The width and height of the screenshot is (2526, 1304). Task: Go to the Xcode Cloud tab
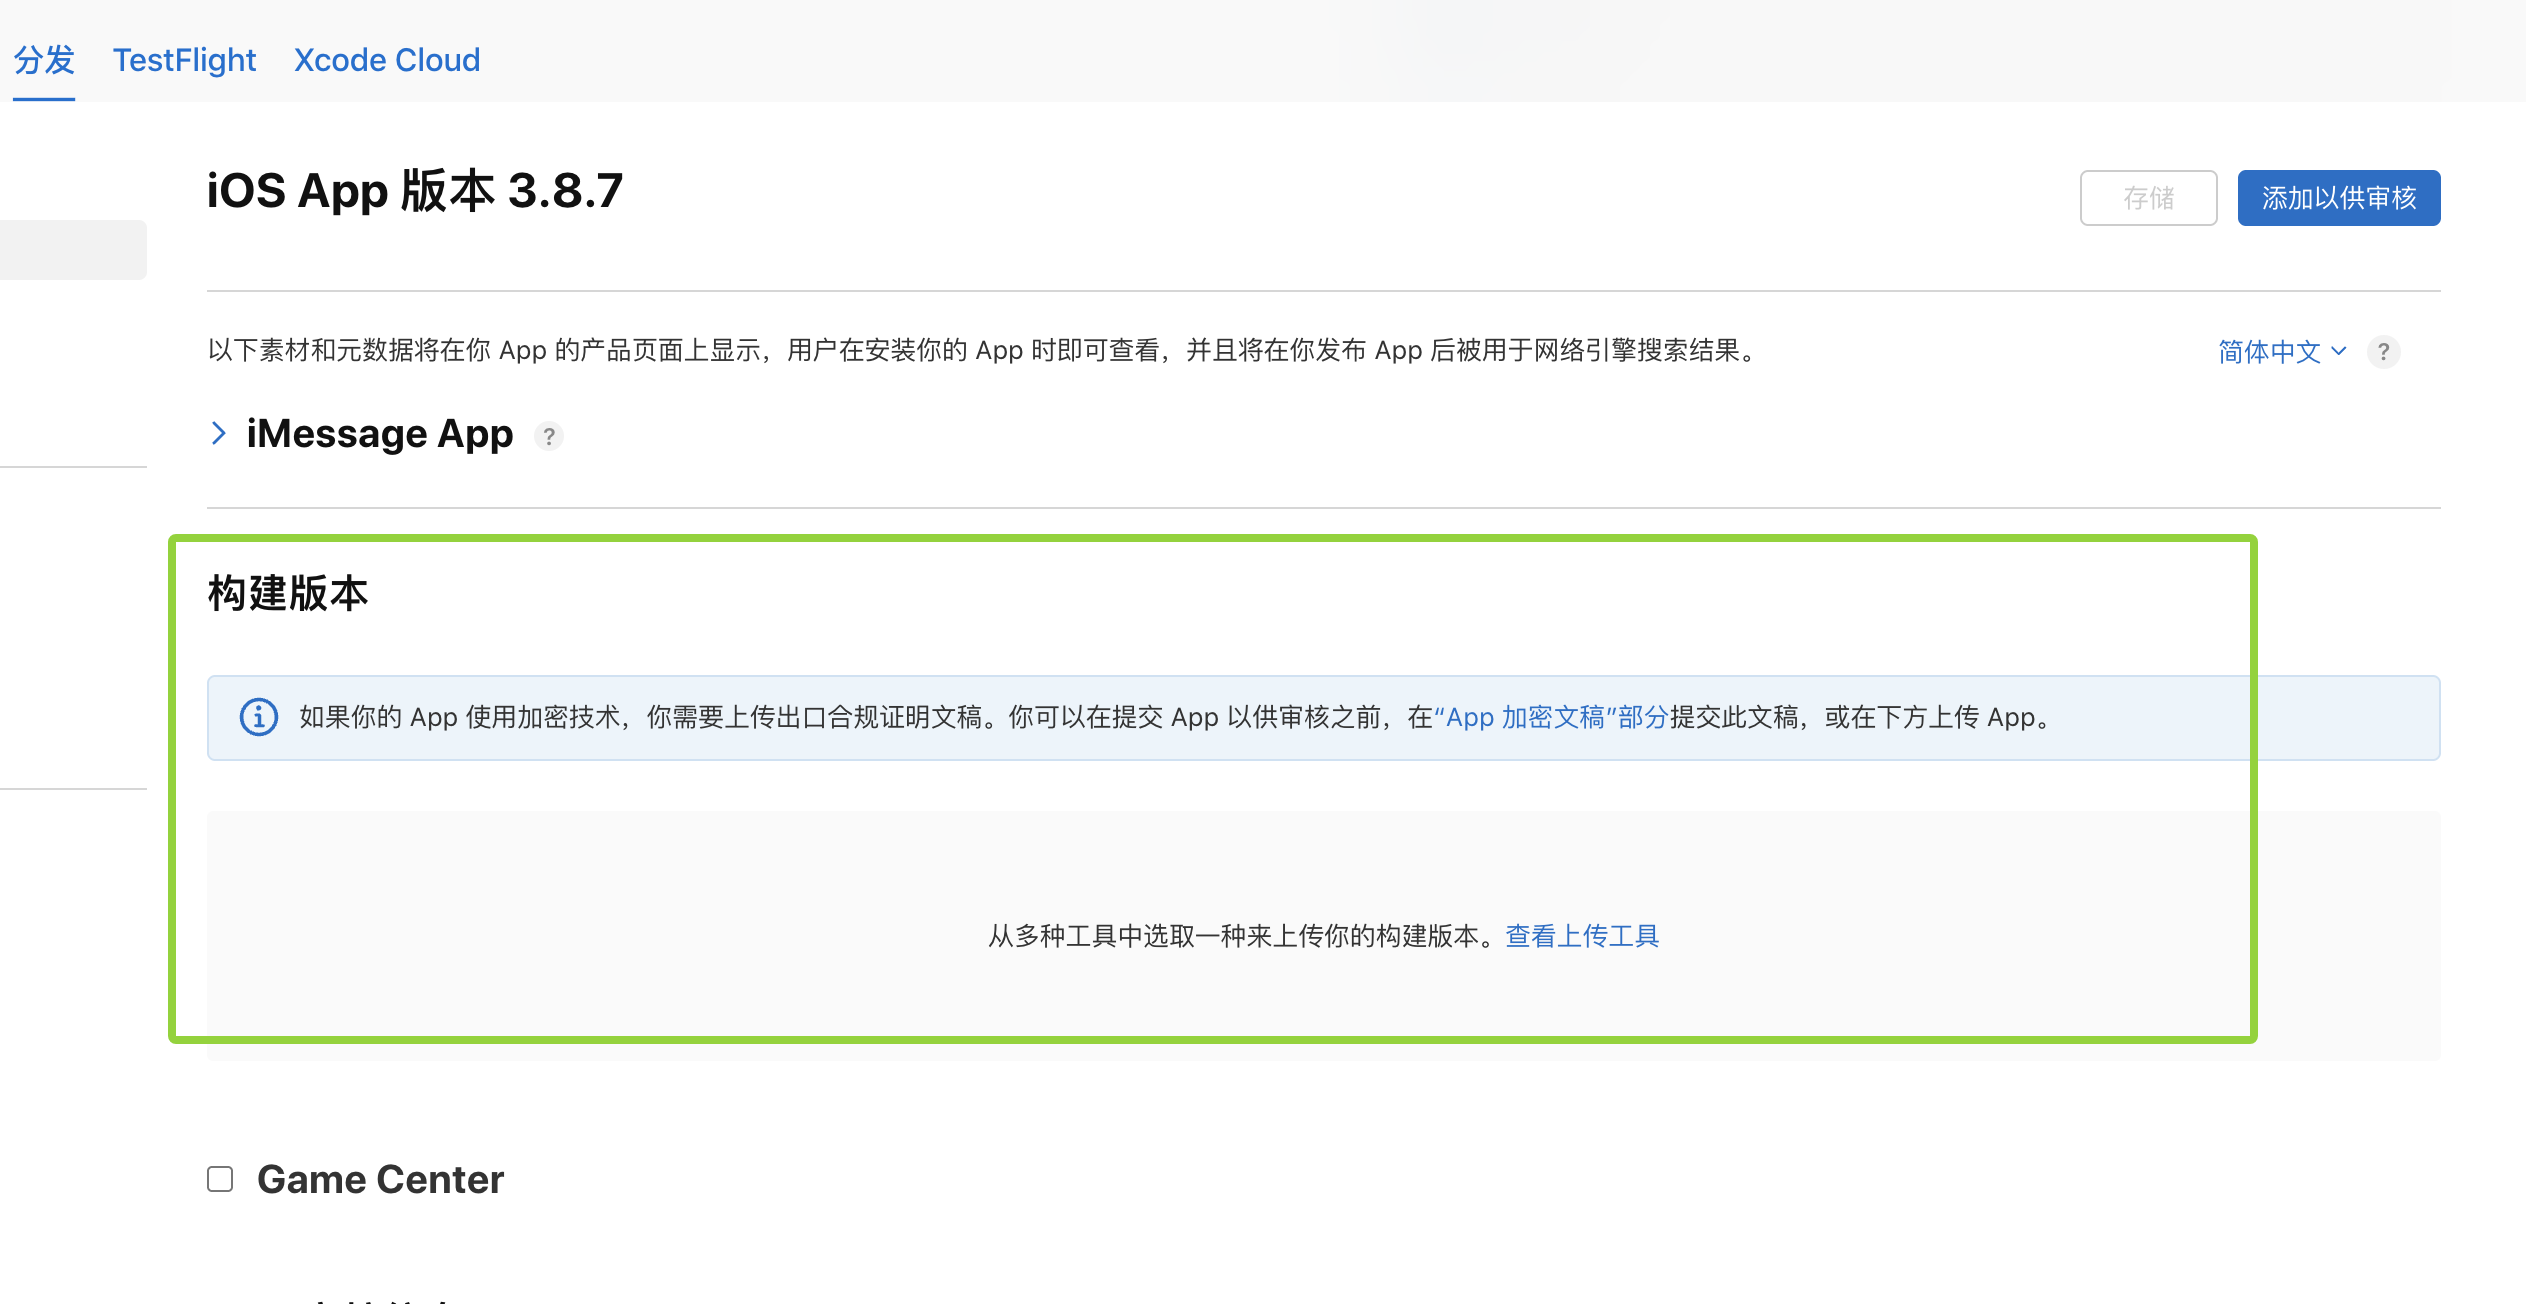click(x=387, y=60)
